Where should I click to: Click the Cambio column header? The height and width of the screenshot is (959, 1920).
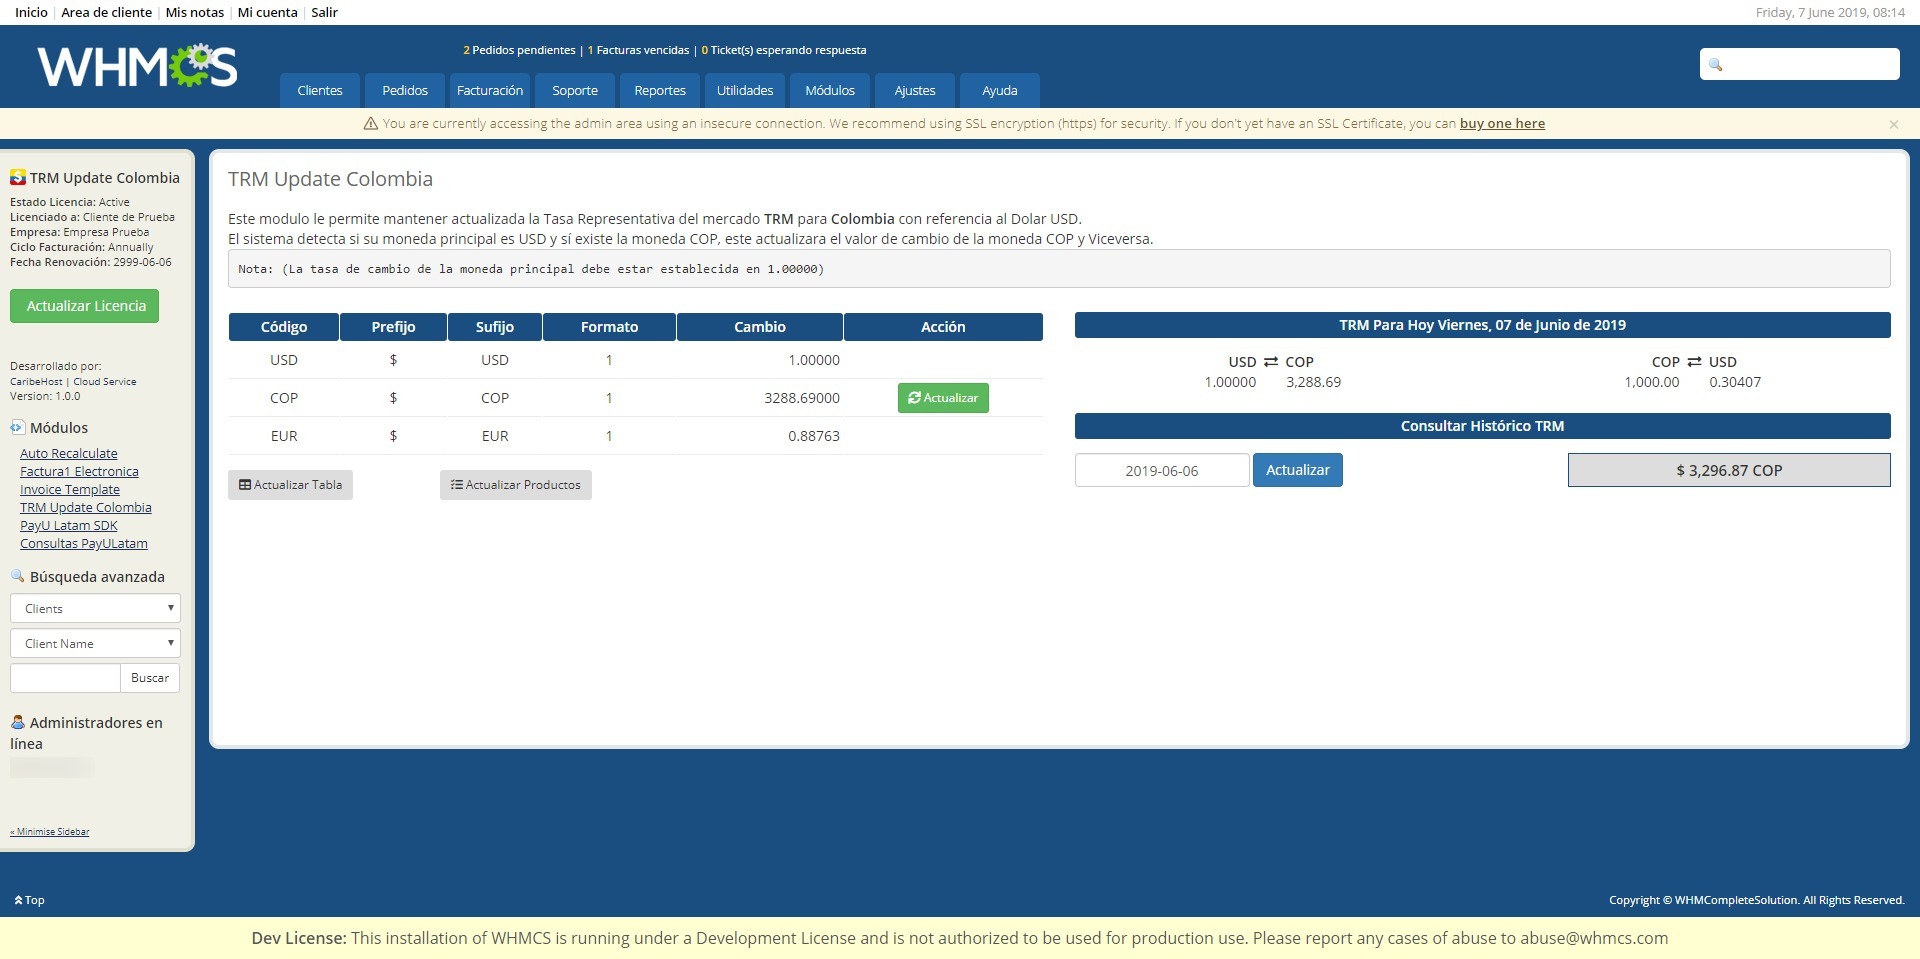click(x=760, y=327)
